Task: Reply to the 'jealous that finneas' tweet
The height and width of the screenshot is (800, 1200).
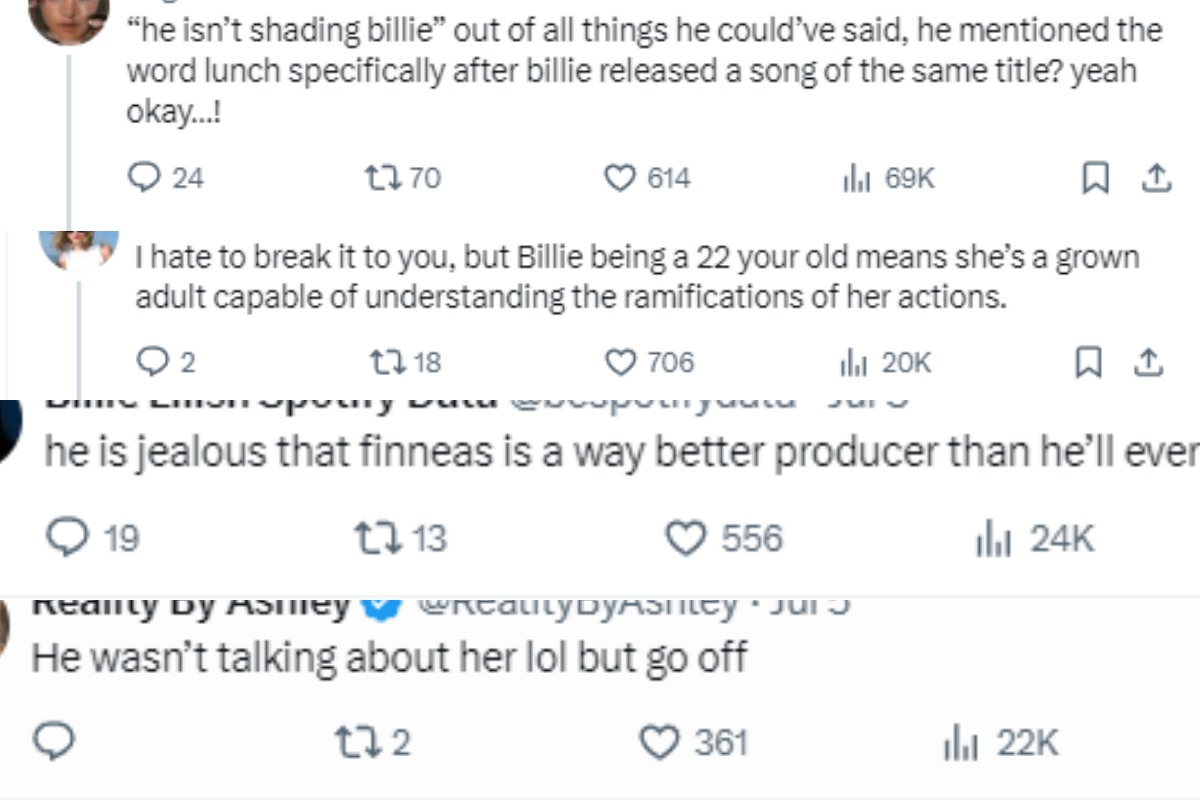Action: pyautogui.click(x=68, y=539)
